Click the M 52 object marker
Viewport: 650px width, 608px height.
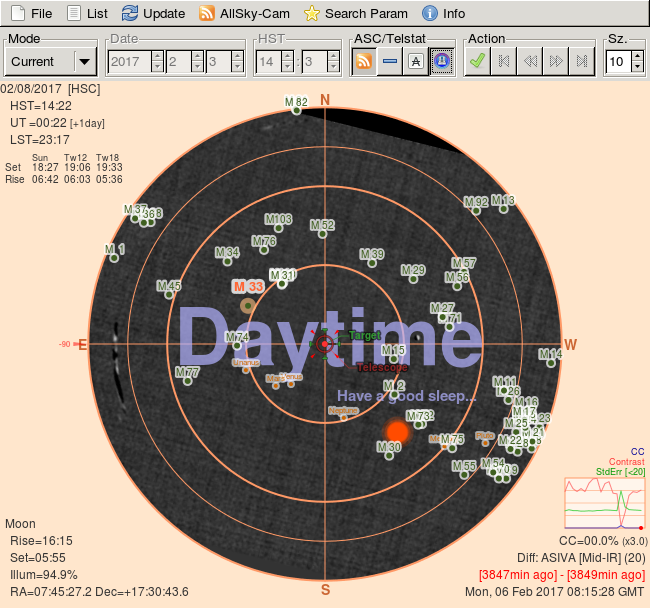coord(323,234)
